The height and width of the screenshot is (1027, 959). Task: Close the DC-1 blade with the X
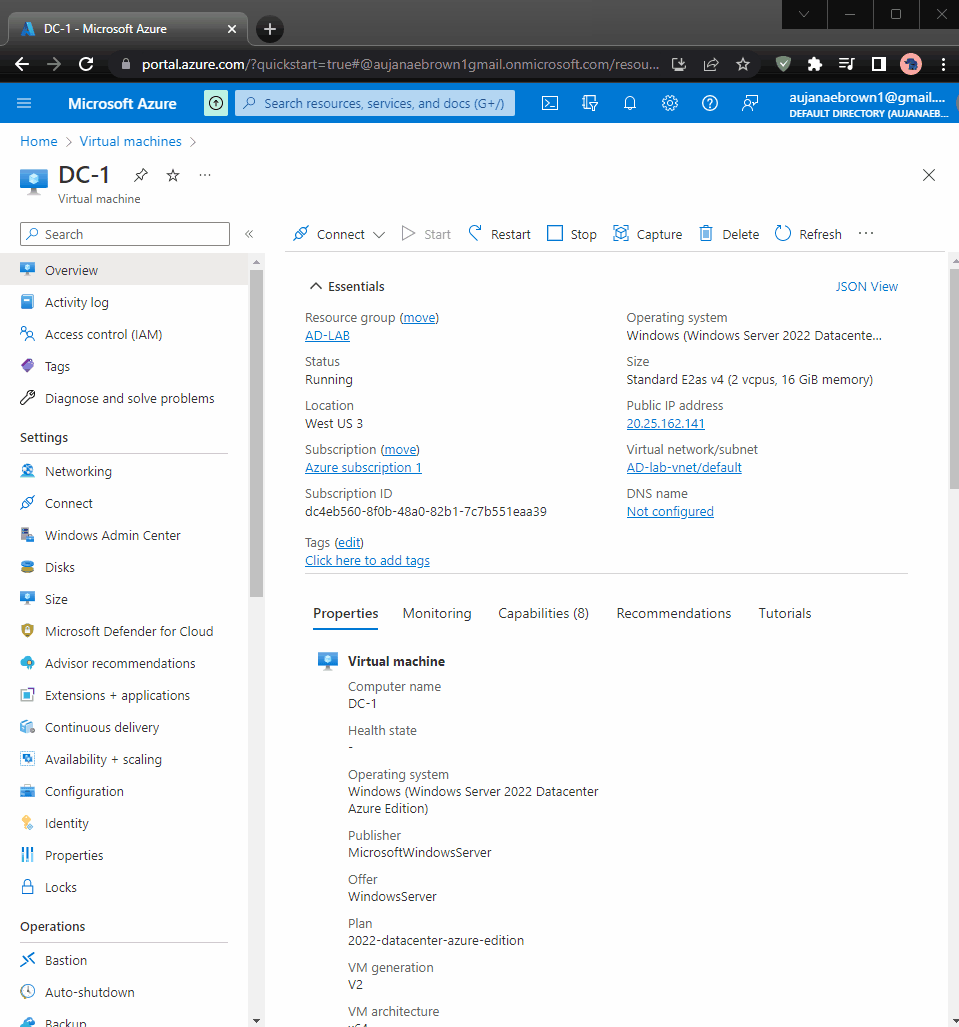(x=928, y=175)
